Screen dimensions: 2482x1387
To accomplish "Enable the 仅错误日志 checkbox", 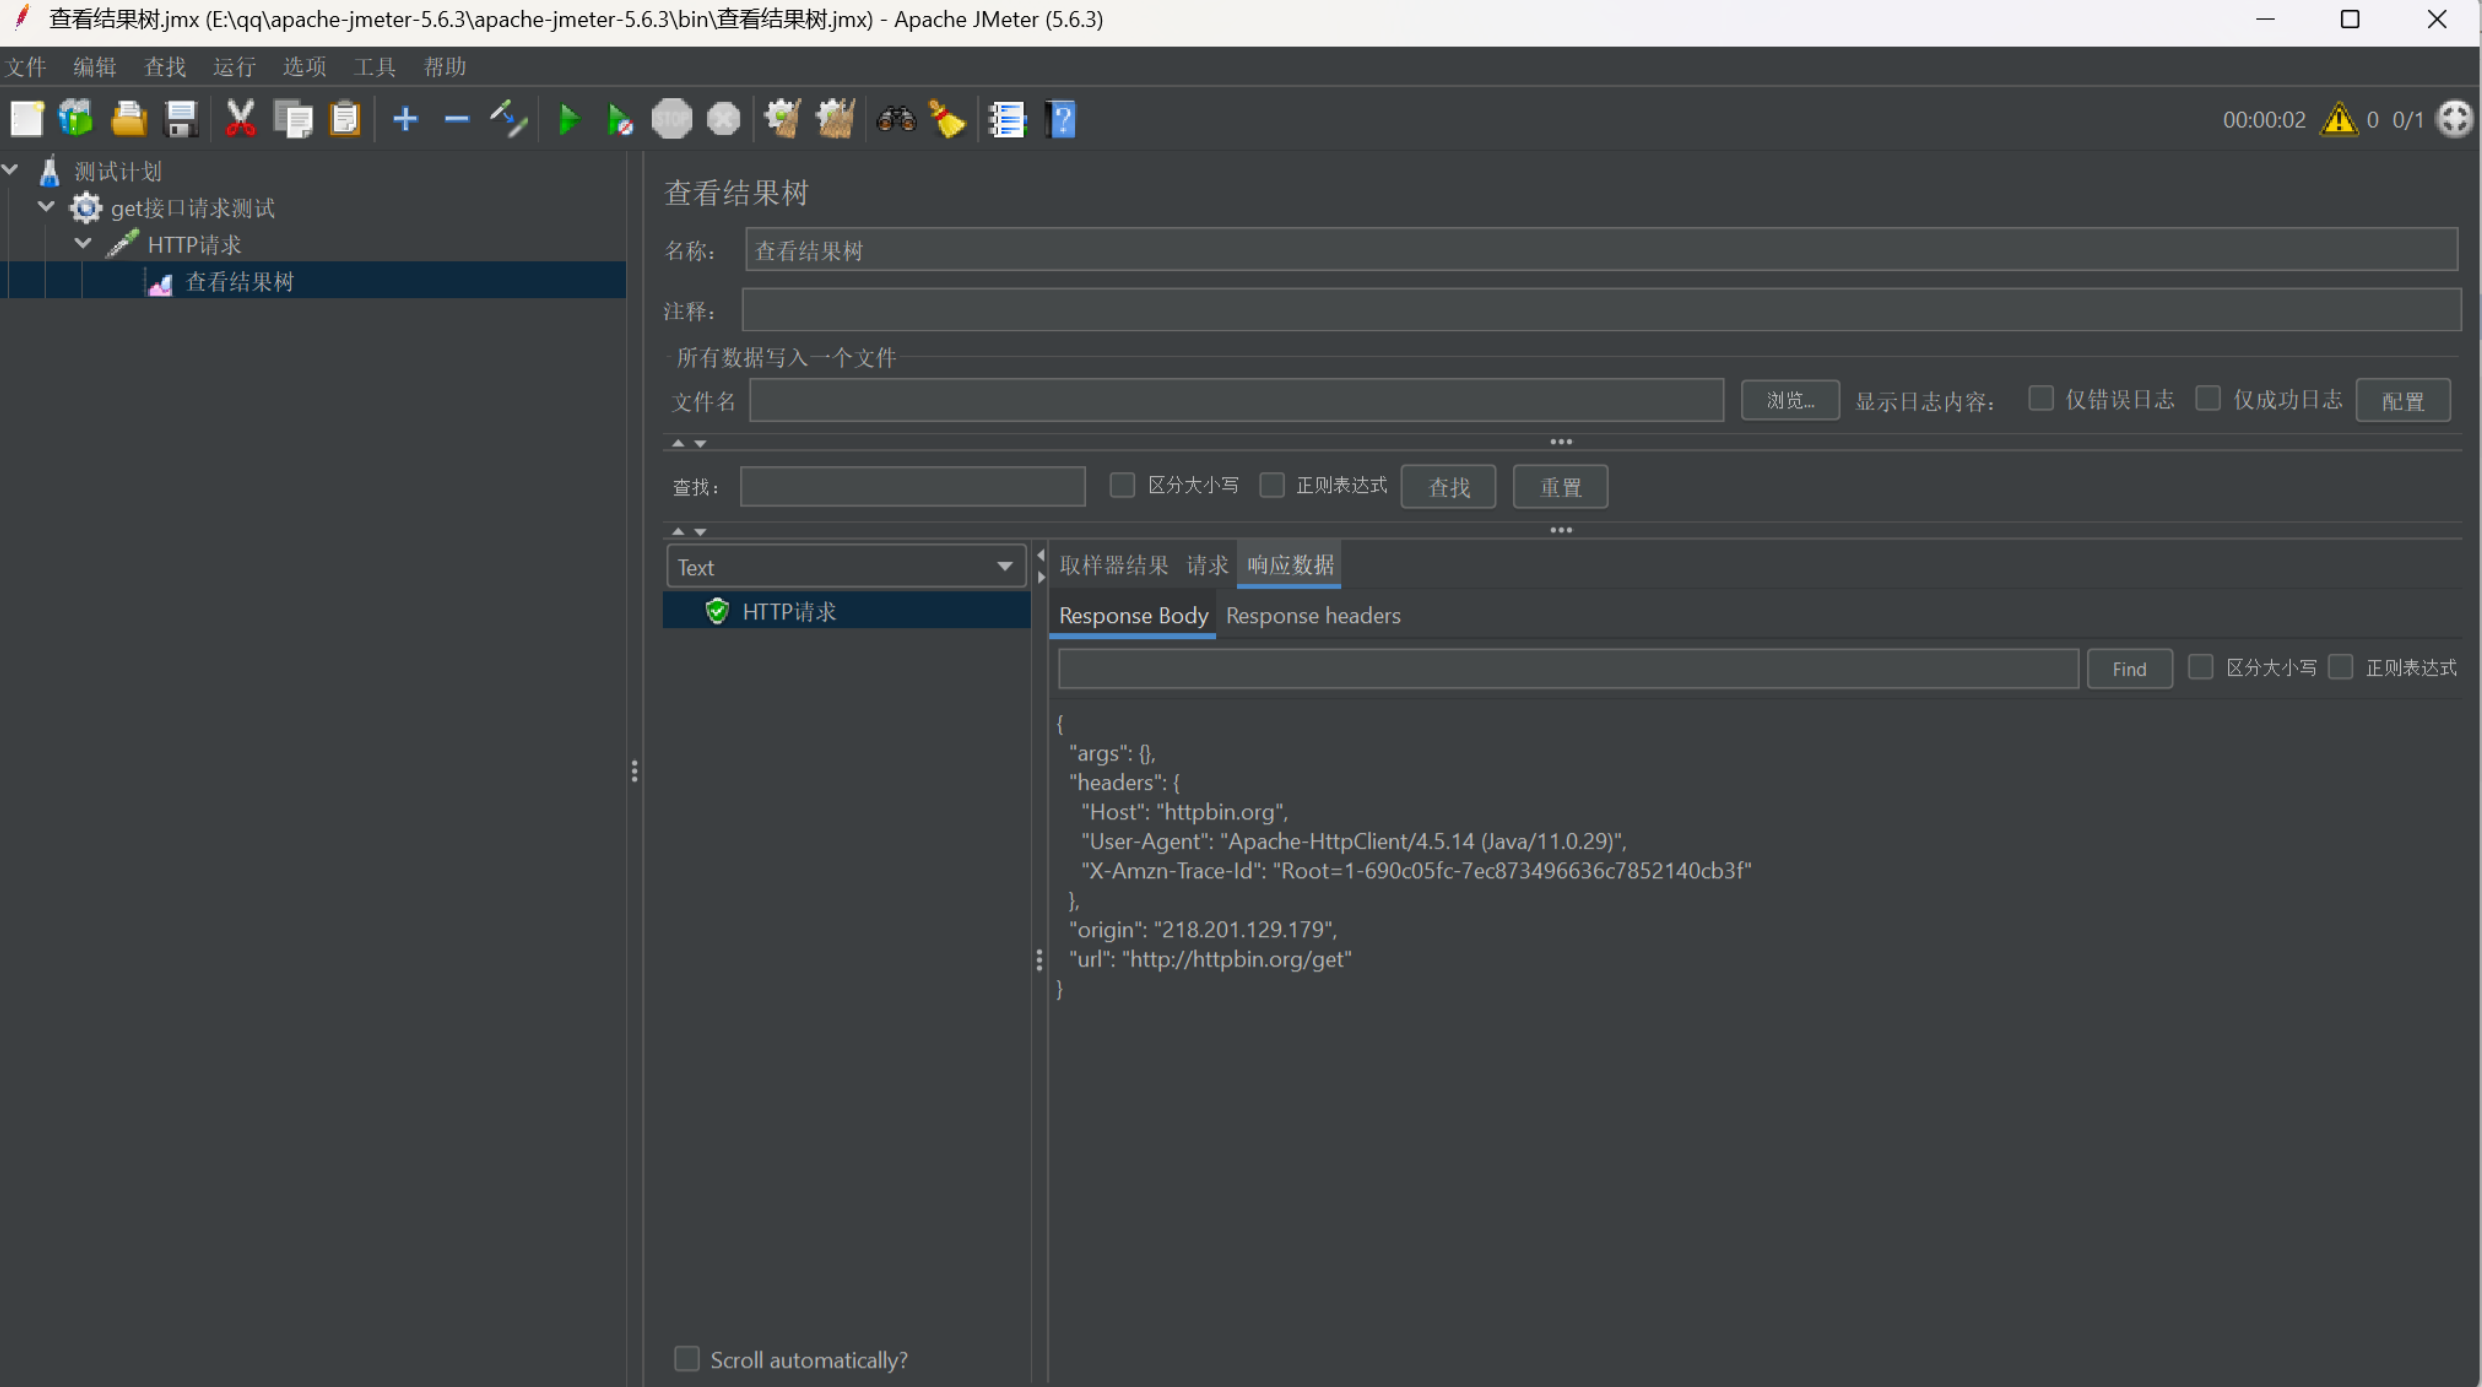I will coord(2041,399).
